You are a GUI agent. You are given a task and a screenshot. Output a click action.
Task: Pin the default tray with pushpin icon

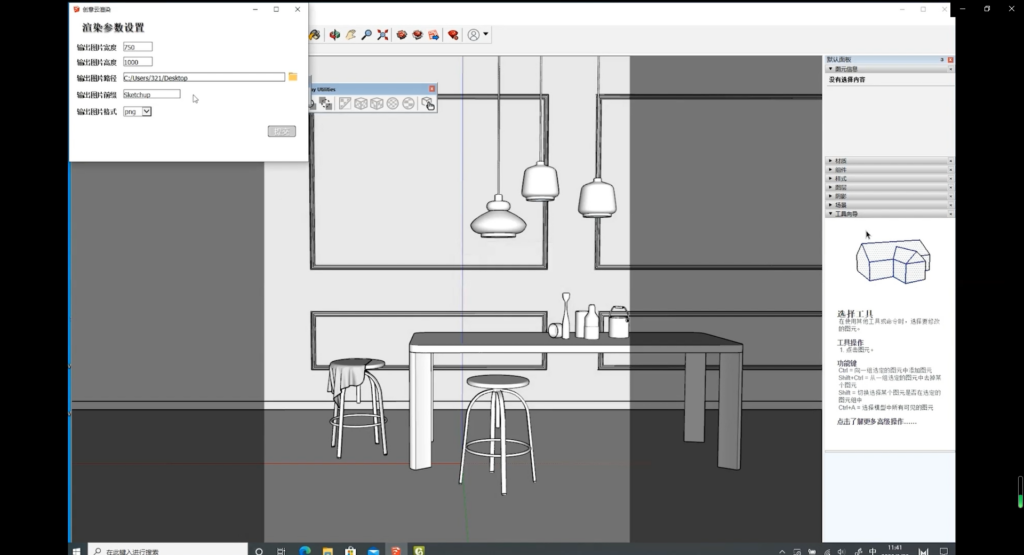pyautogui.click(x=942, y=59)
